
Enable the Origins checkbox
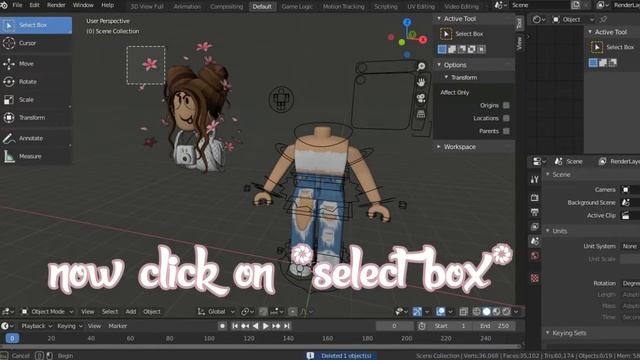click(x=506, y=105)
